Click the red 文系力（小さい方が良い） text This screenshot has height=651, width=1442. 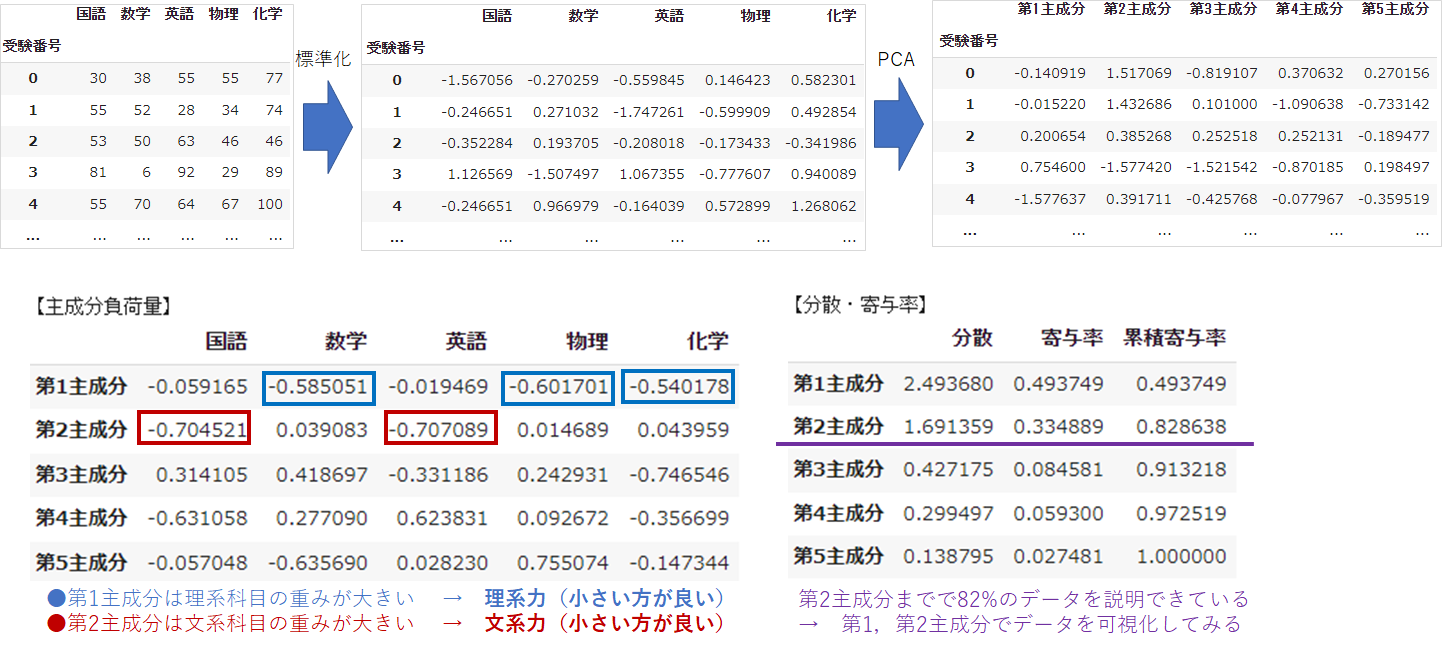tap(603, 624)
